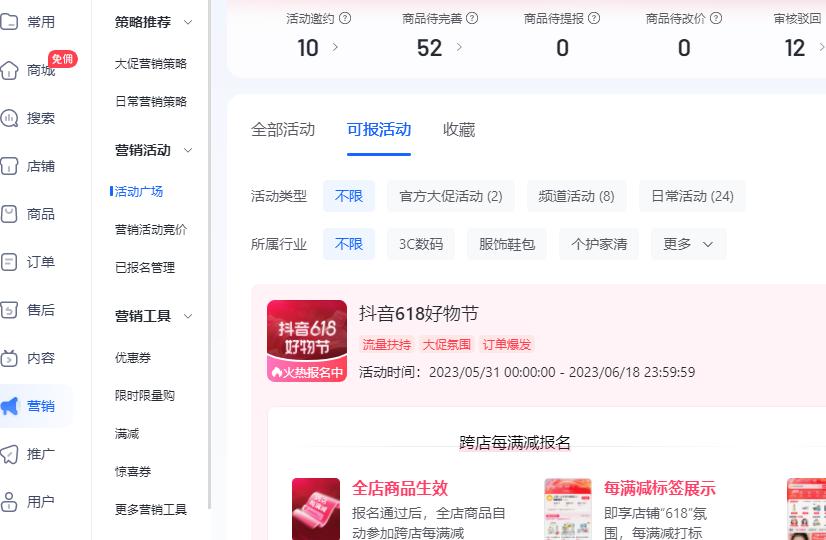826x540 pixels.
Task: Click help icon next to 活动邀约
Action: (345, 18)
